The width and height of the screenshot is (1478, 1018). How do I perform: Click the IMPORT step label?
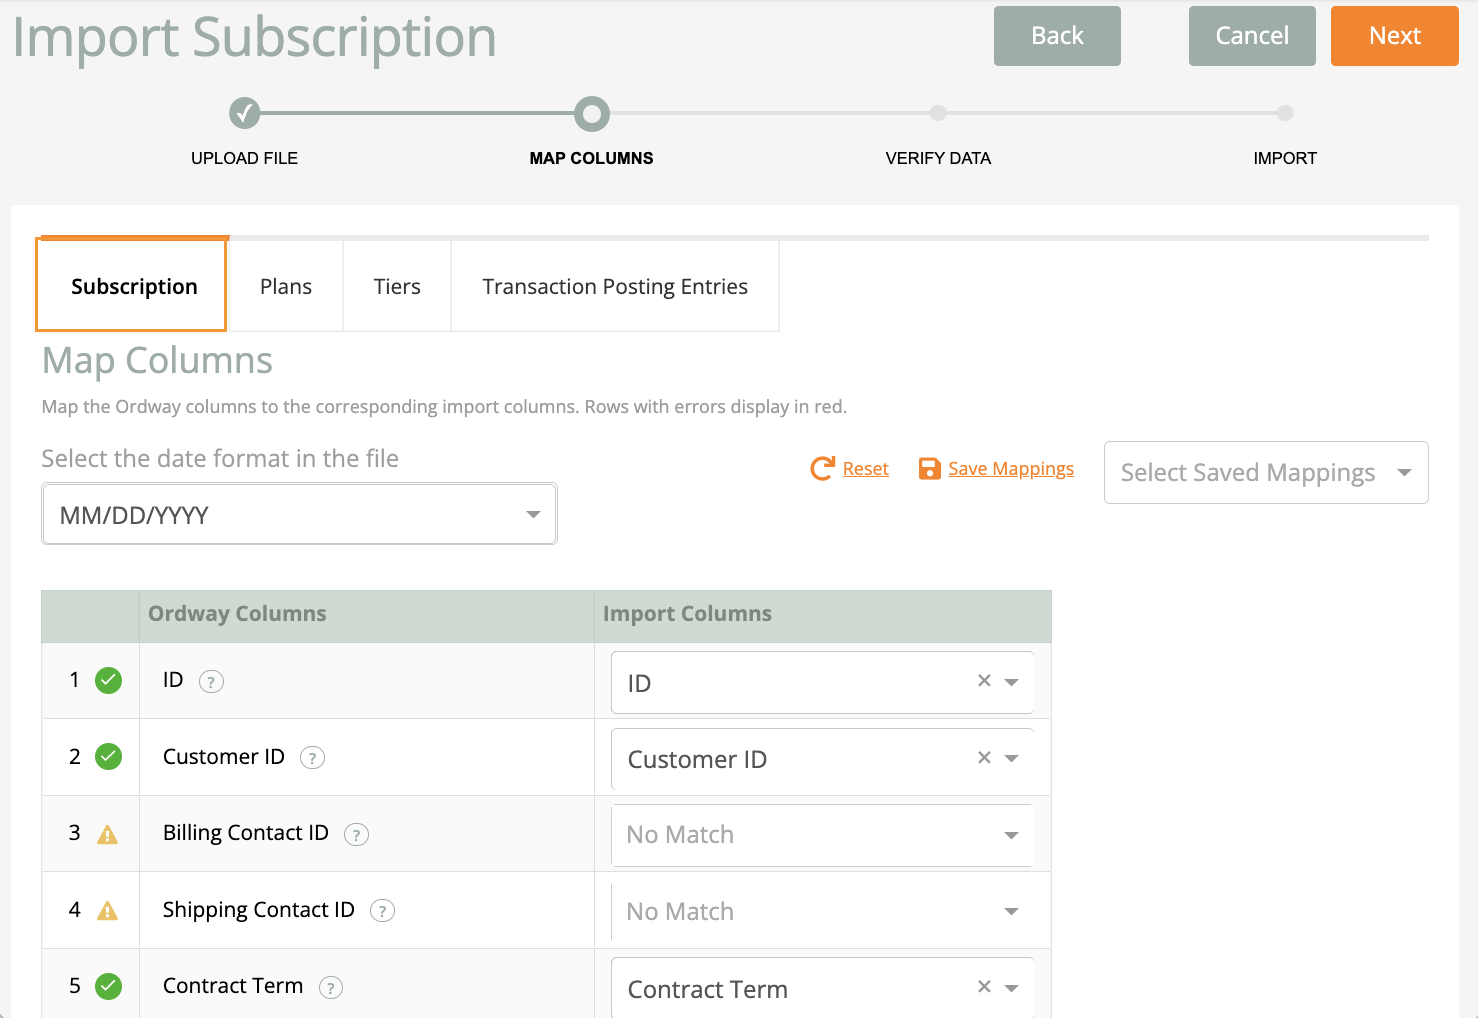1285,158
